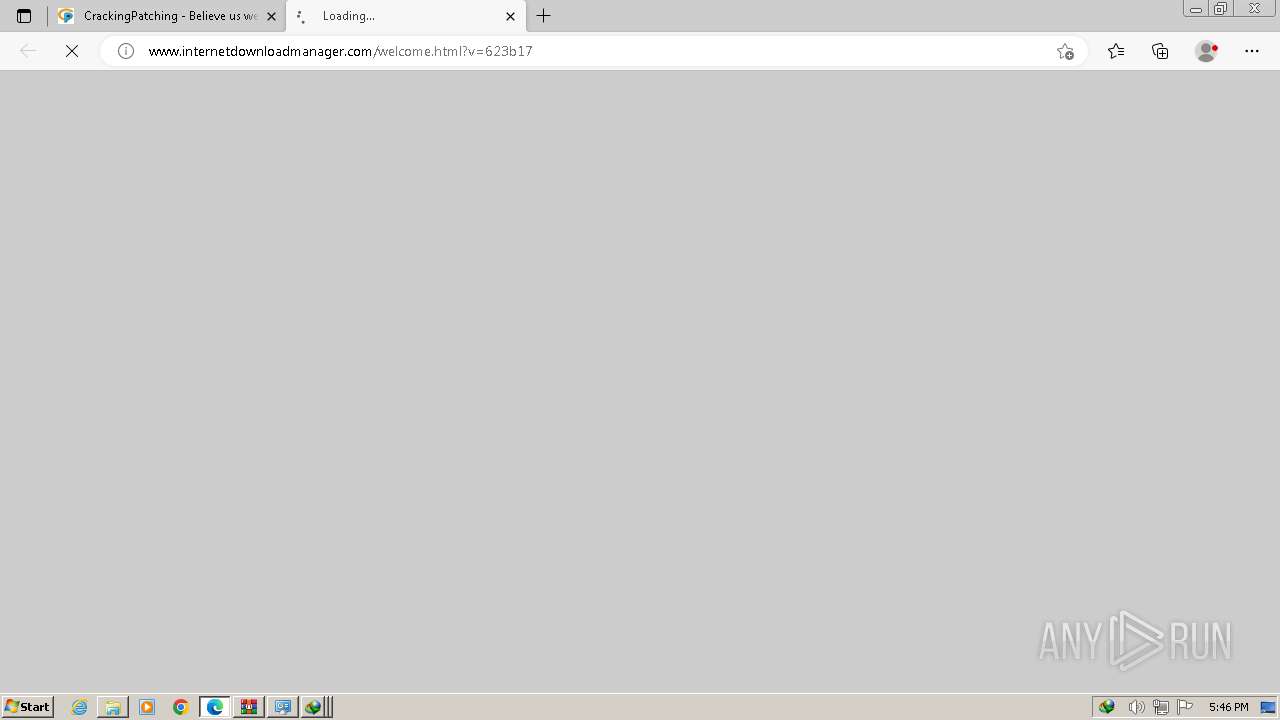
Task: Click the IDM system tray icon
Action: click(1107, 707)
